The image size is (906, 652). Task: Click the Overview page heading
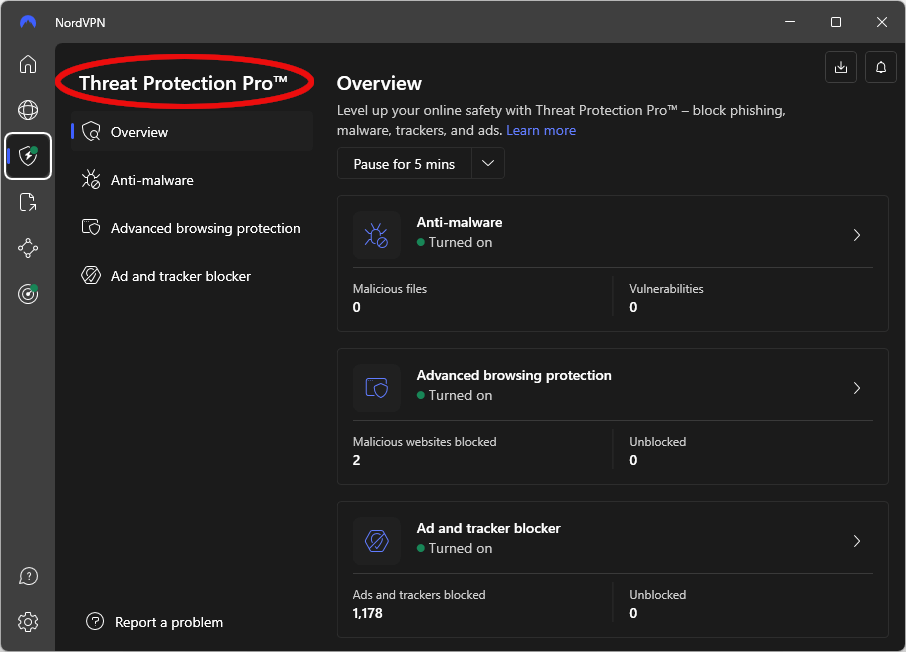[x=379, y=83]
